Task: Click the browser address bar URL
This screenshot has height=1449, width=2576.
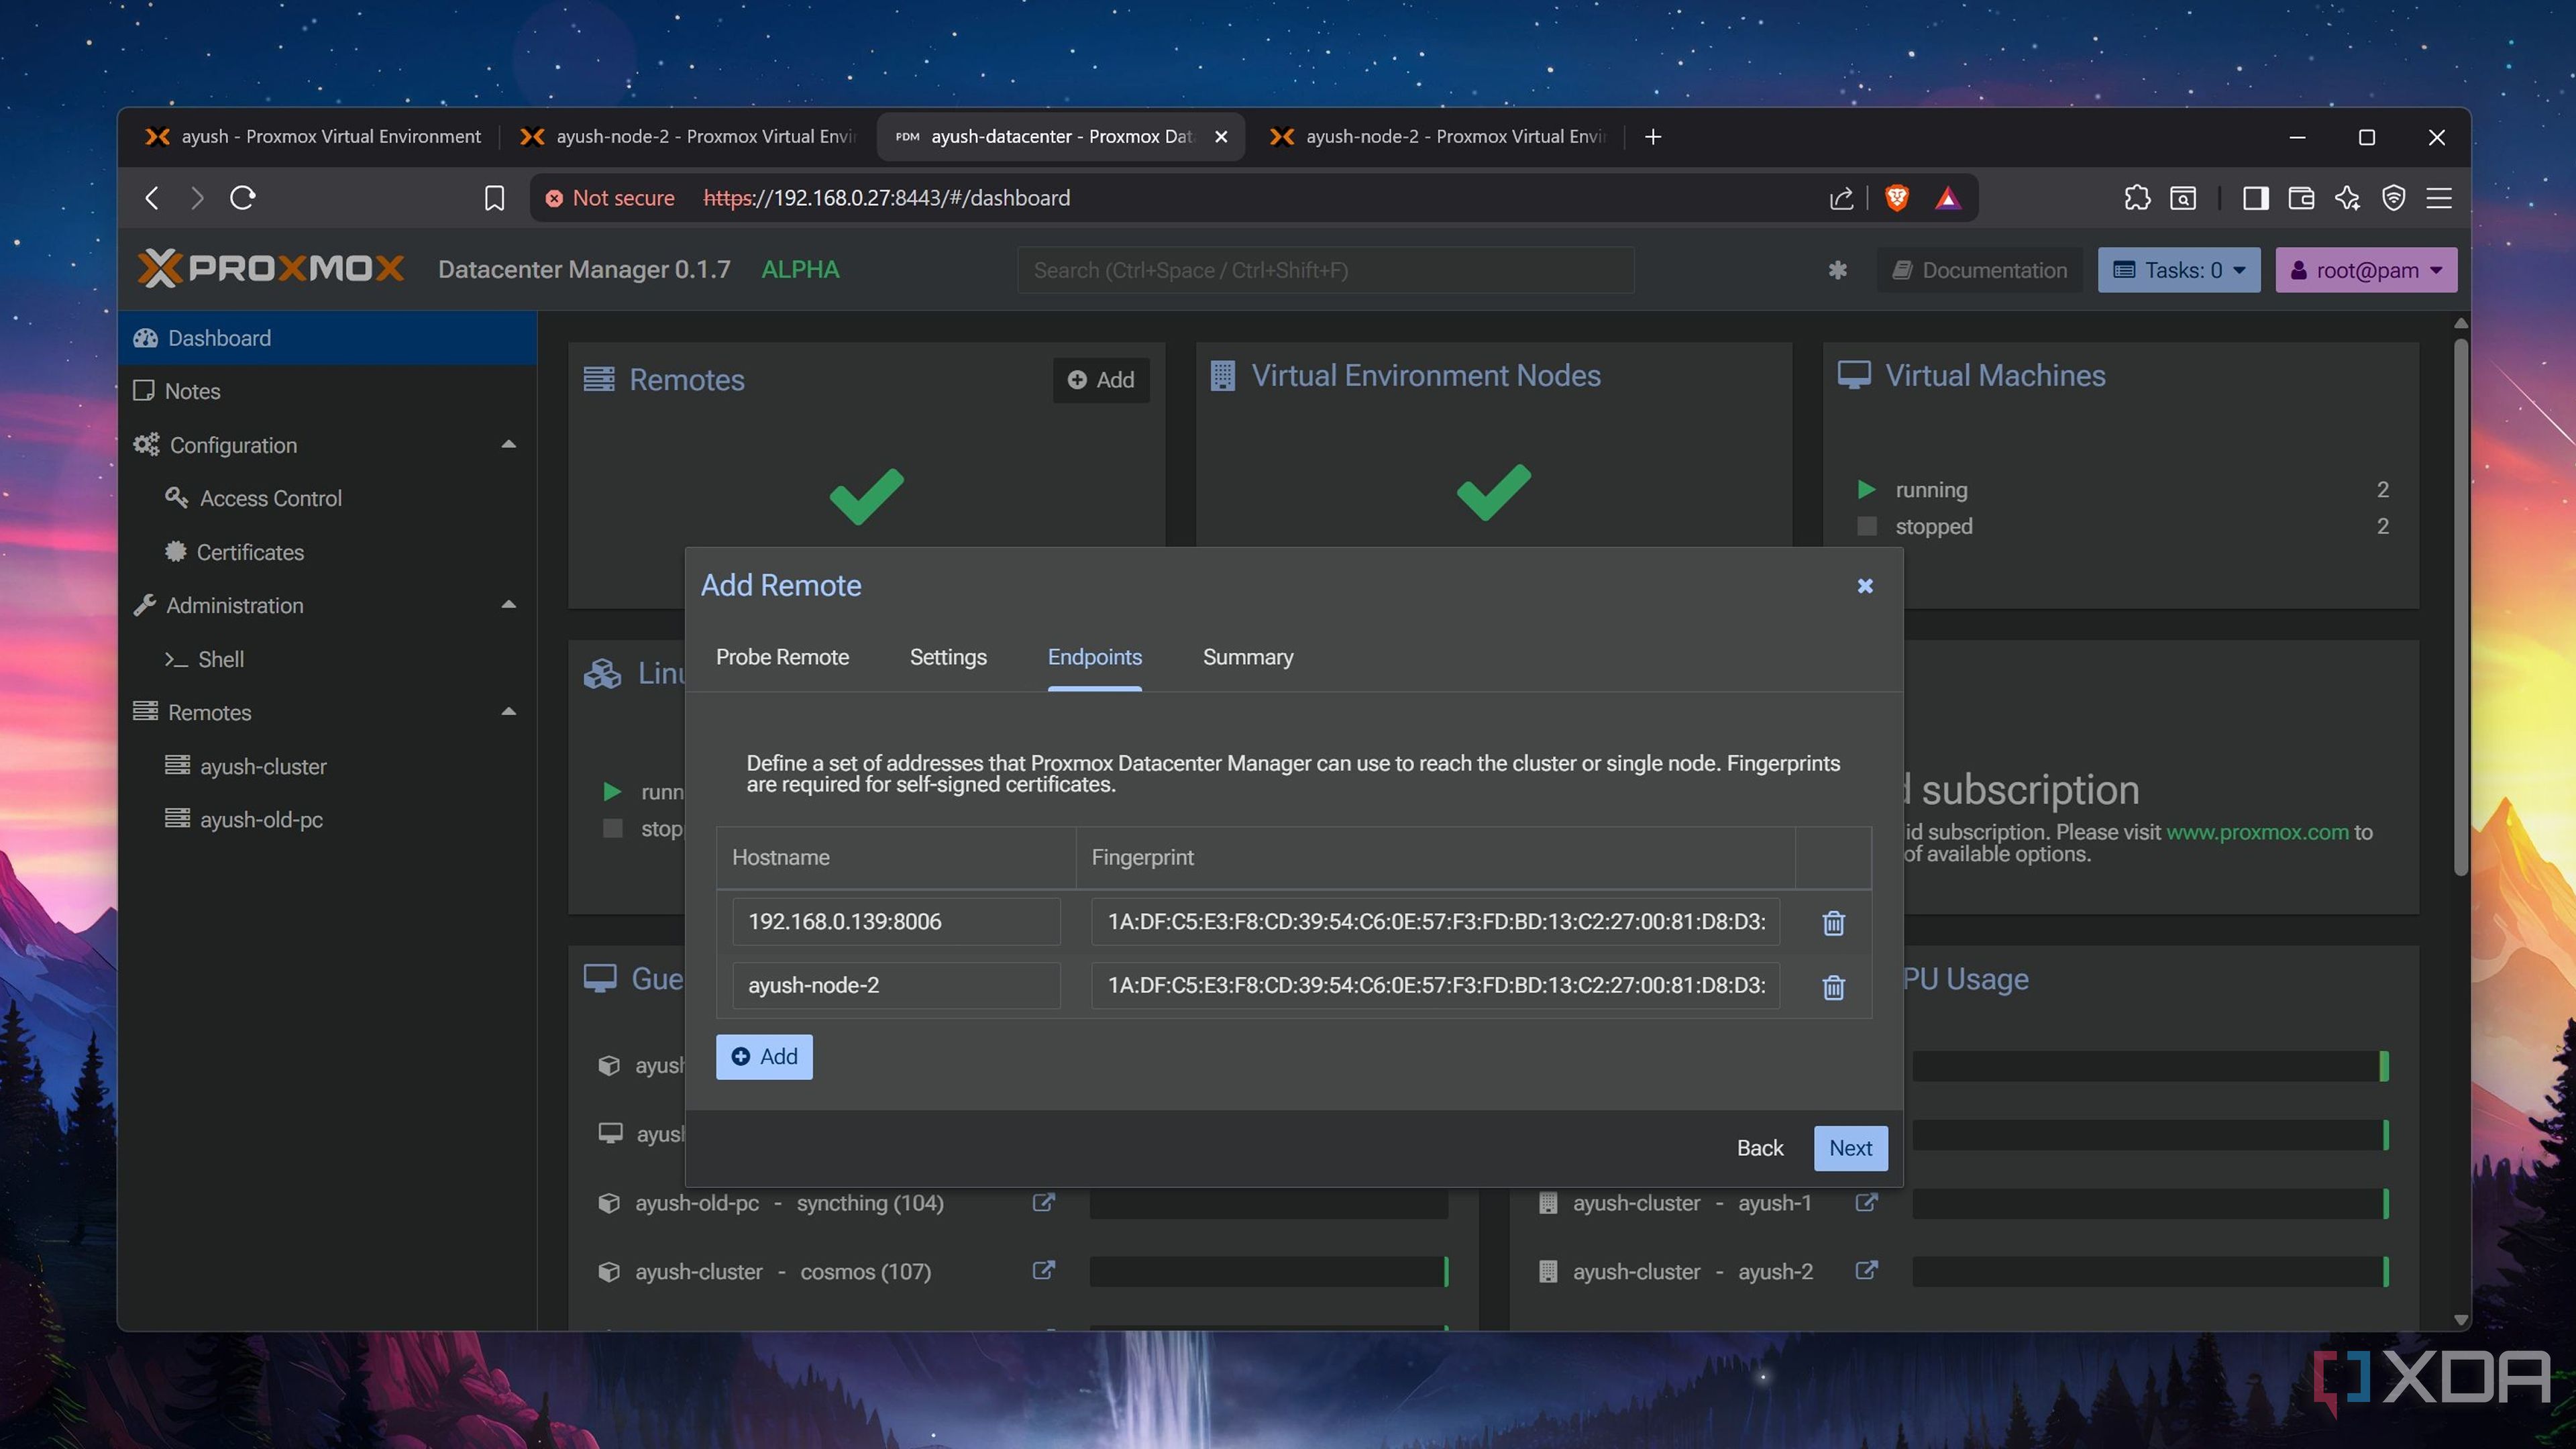Action: pyautogui.click(x=886, y=198)
